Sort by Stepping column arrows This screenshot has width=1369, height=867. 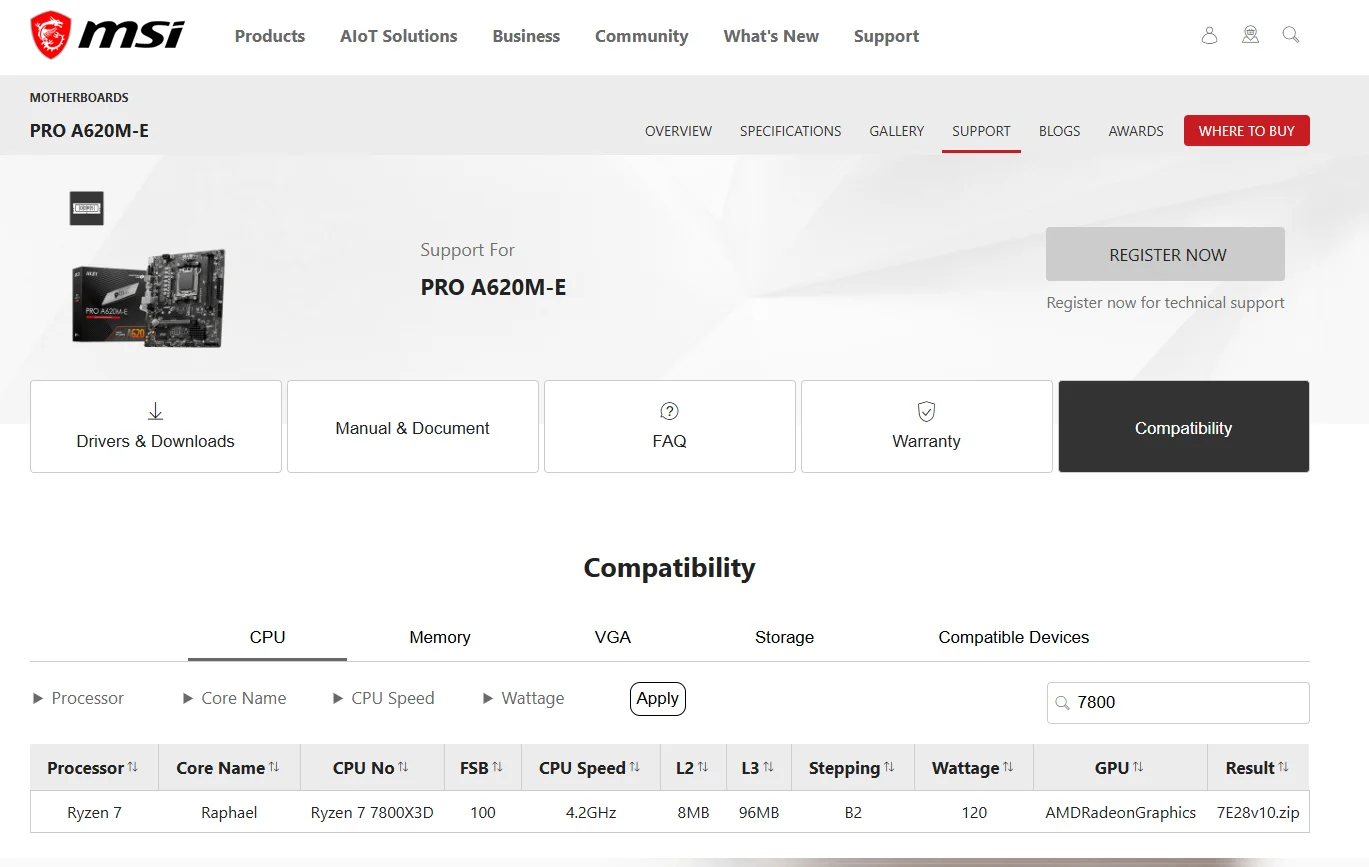pos(887,767)
